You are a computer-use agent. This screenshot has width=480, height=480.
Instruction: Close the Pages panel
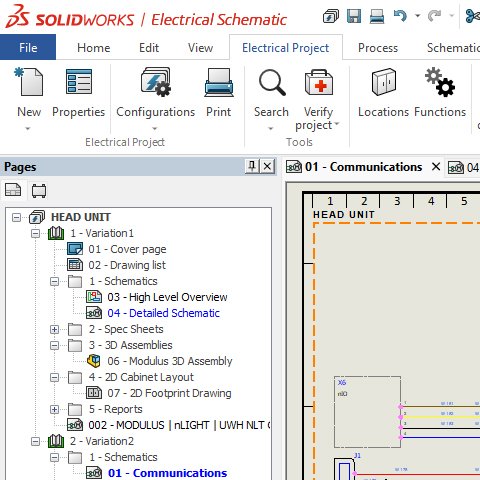point(267,166)
